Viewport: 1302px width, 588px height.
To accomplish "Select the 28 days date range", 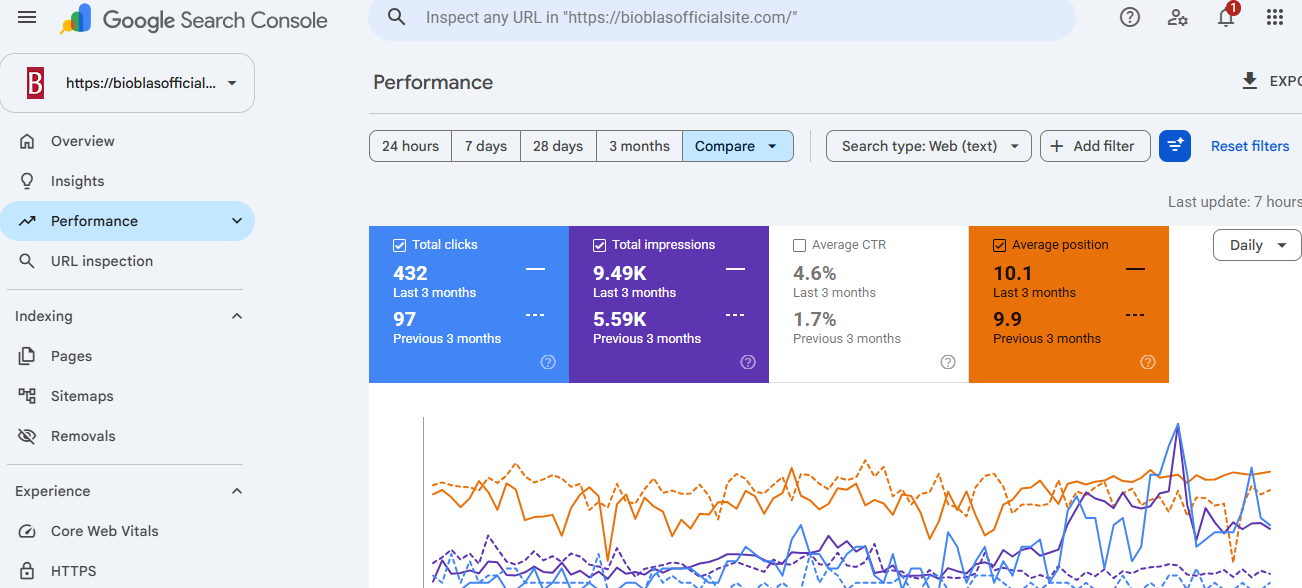I will tap(558, 146).
